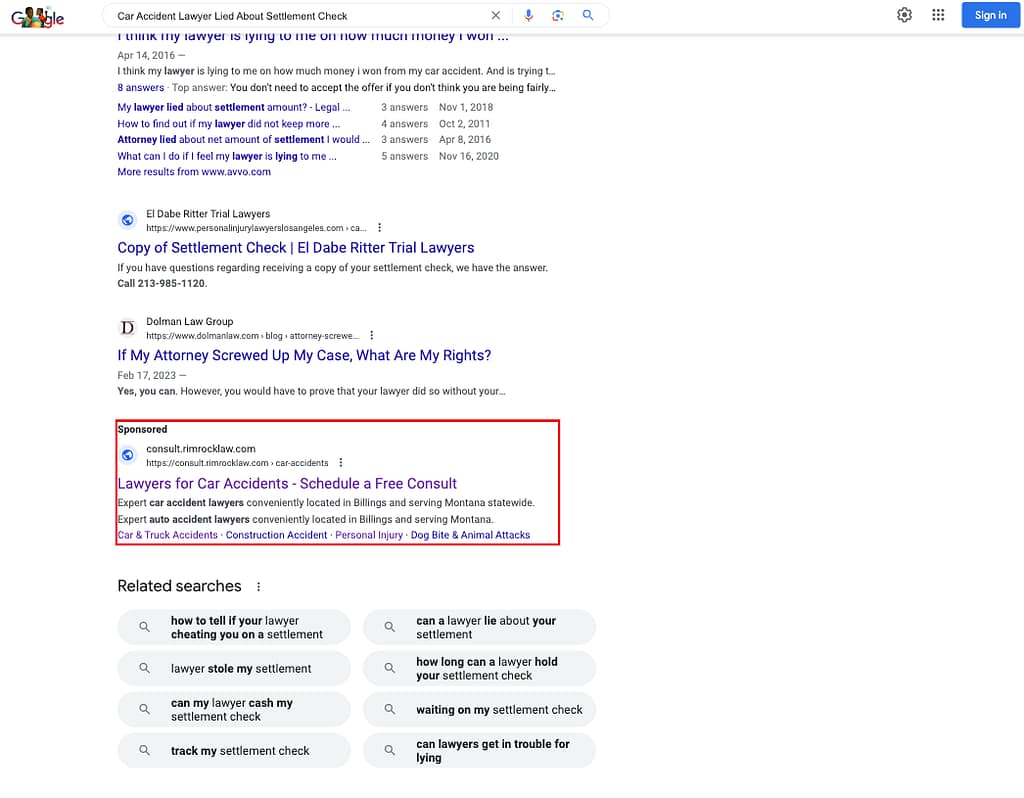This screenshot has height=798, width=1024.
Task: Open Google Lens image search icon
Action: click(558, 16)
